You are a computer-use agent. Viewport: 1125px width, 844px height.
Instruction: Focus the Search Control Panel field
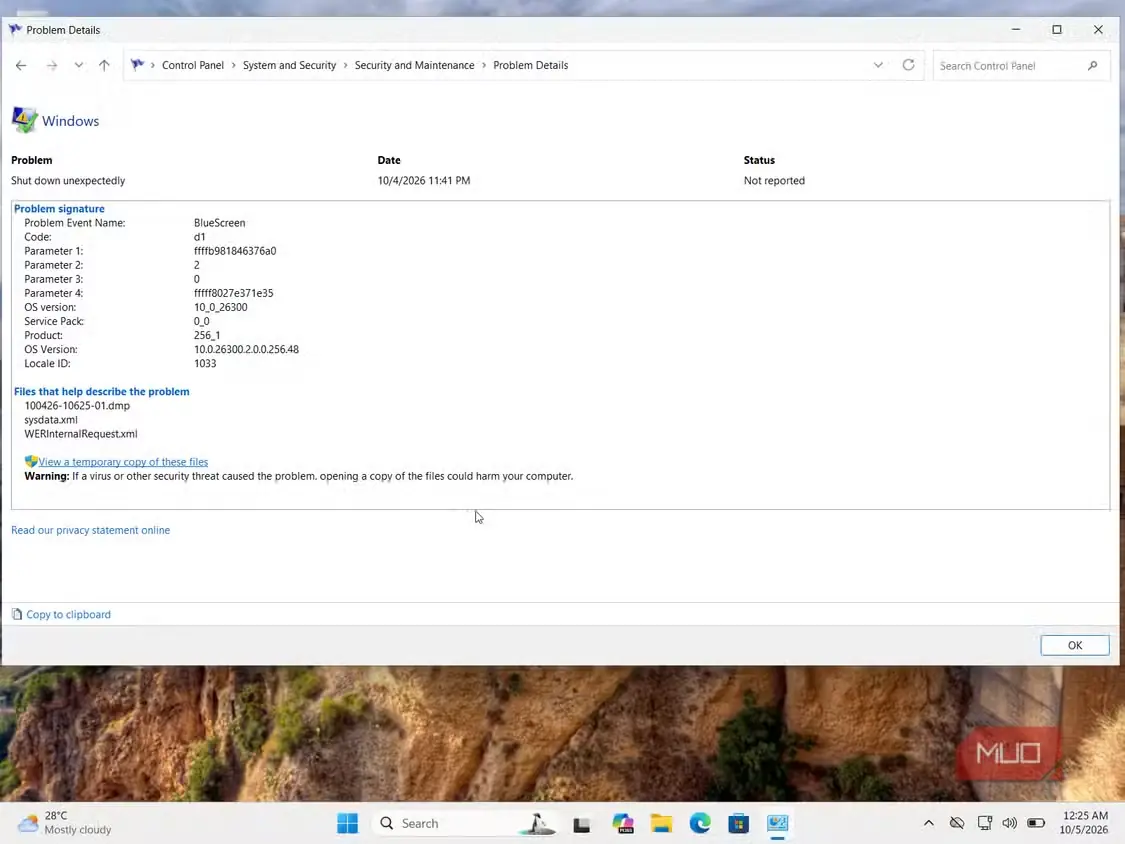pyautogui.click(x=1021, y=65)
